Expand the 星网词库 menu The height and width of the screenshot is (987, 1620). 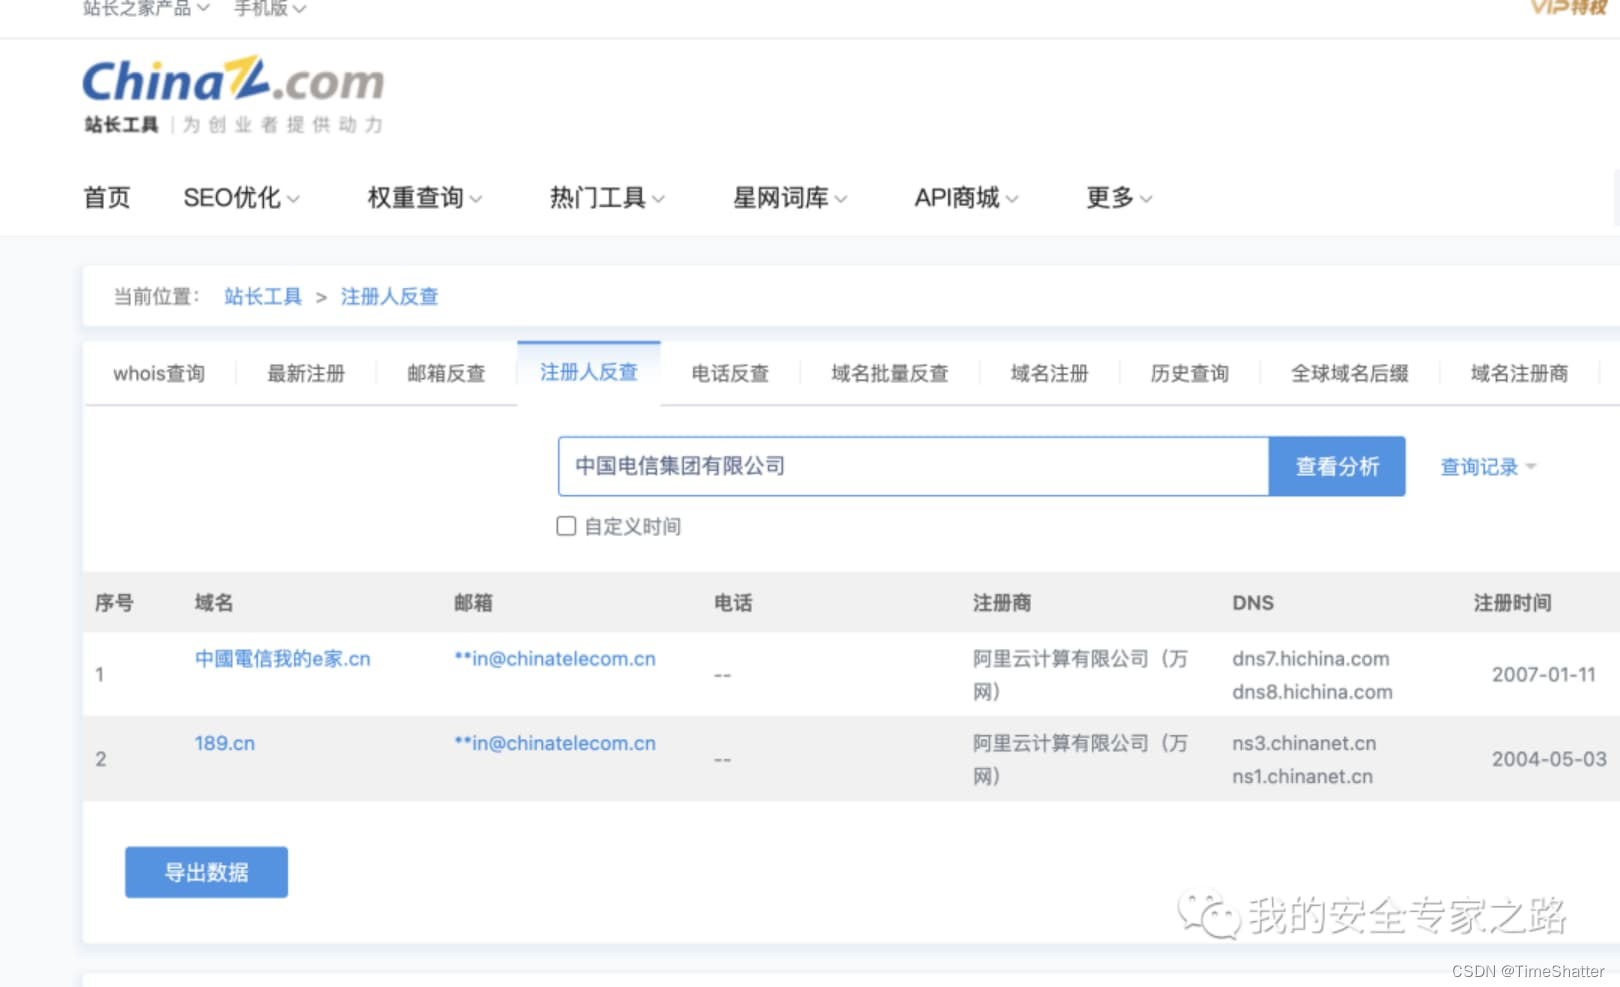pyautogui.click(x=790, y=198)
